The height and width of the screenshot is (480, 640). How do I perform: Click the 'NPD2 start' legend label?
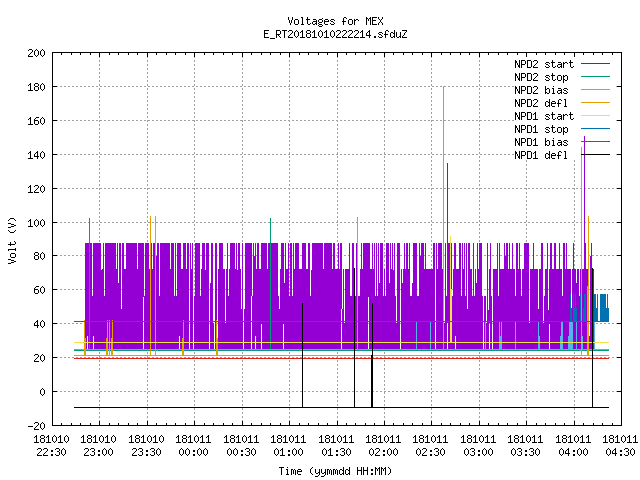point(544,64)
